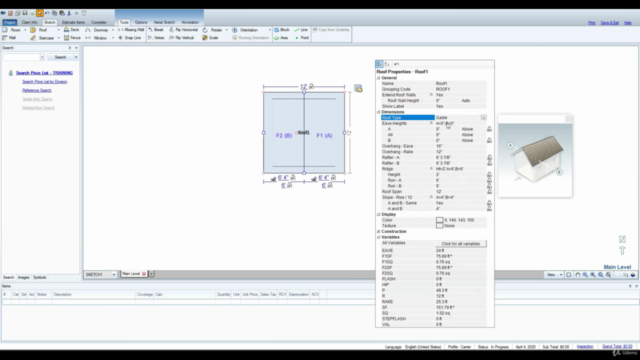Open the Orientation tool
This screenshot has width=640, height=360.
point(245,30)
